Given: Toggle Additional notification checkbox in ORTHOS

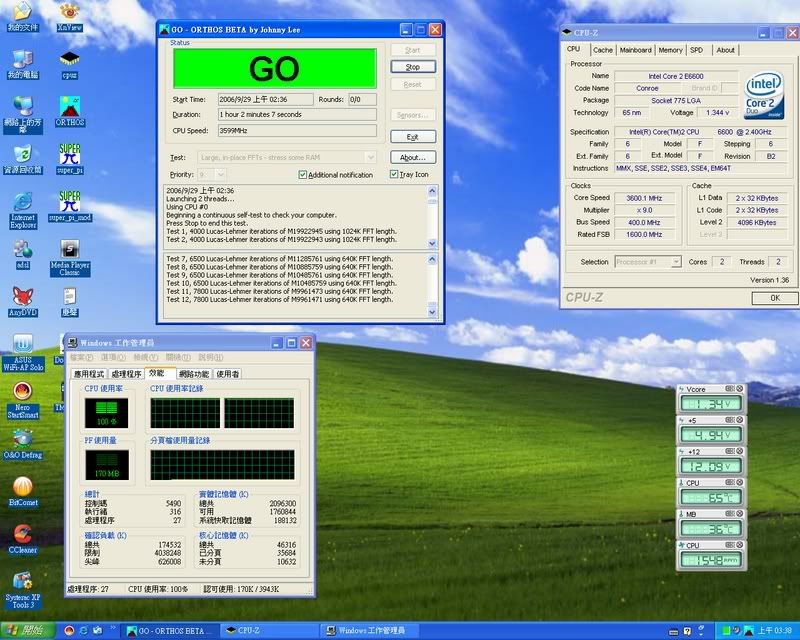Looking at the screenshot, I should tap(303, 175).
